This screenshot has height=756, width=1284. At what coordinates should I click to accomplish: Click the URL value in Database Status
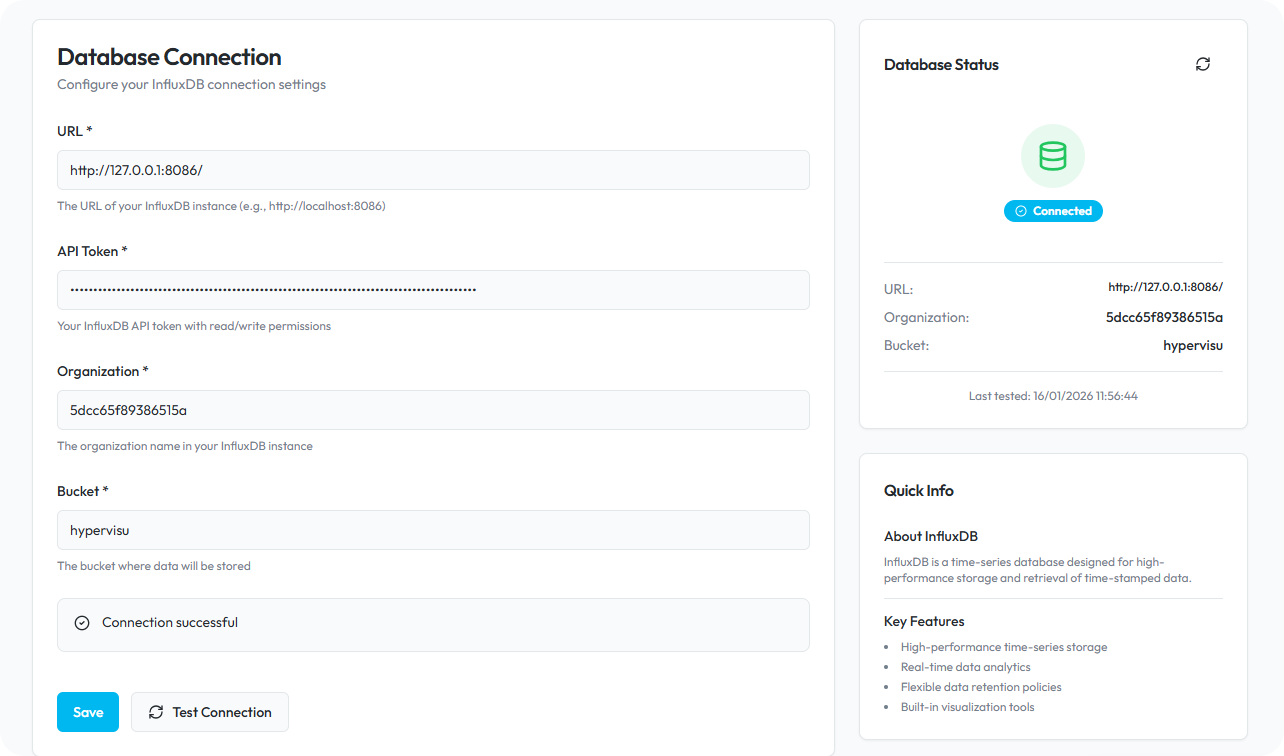click(x=1165, y=287)
